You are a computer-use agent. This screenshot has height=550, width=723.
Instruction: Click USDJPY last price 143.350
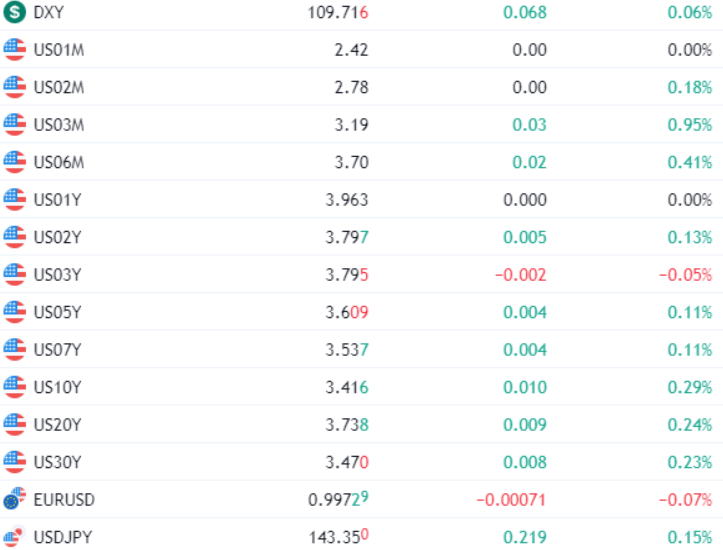[x=338, y=537]
